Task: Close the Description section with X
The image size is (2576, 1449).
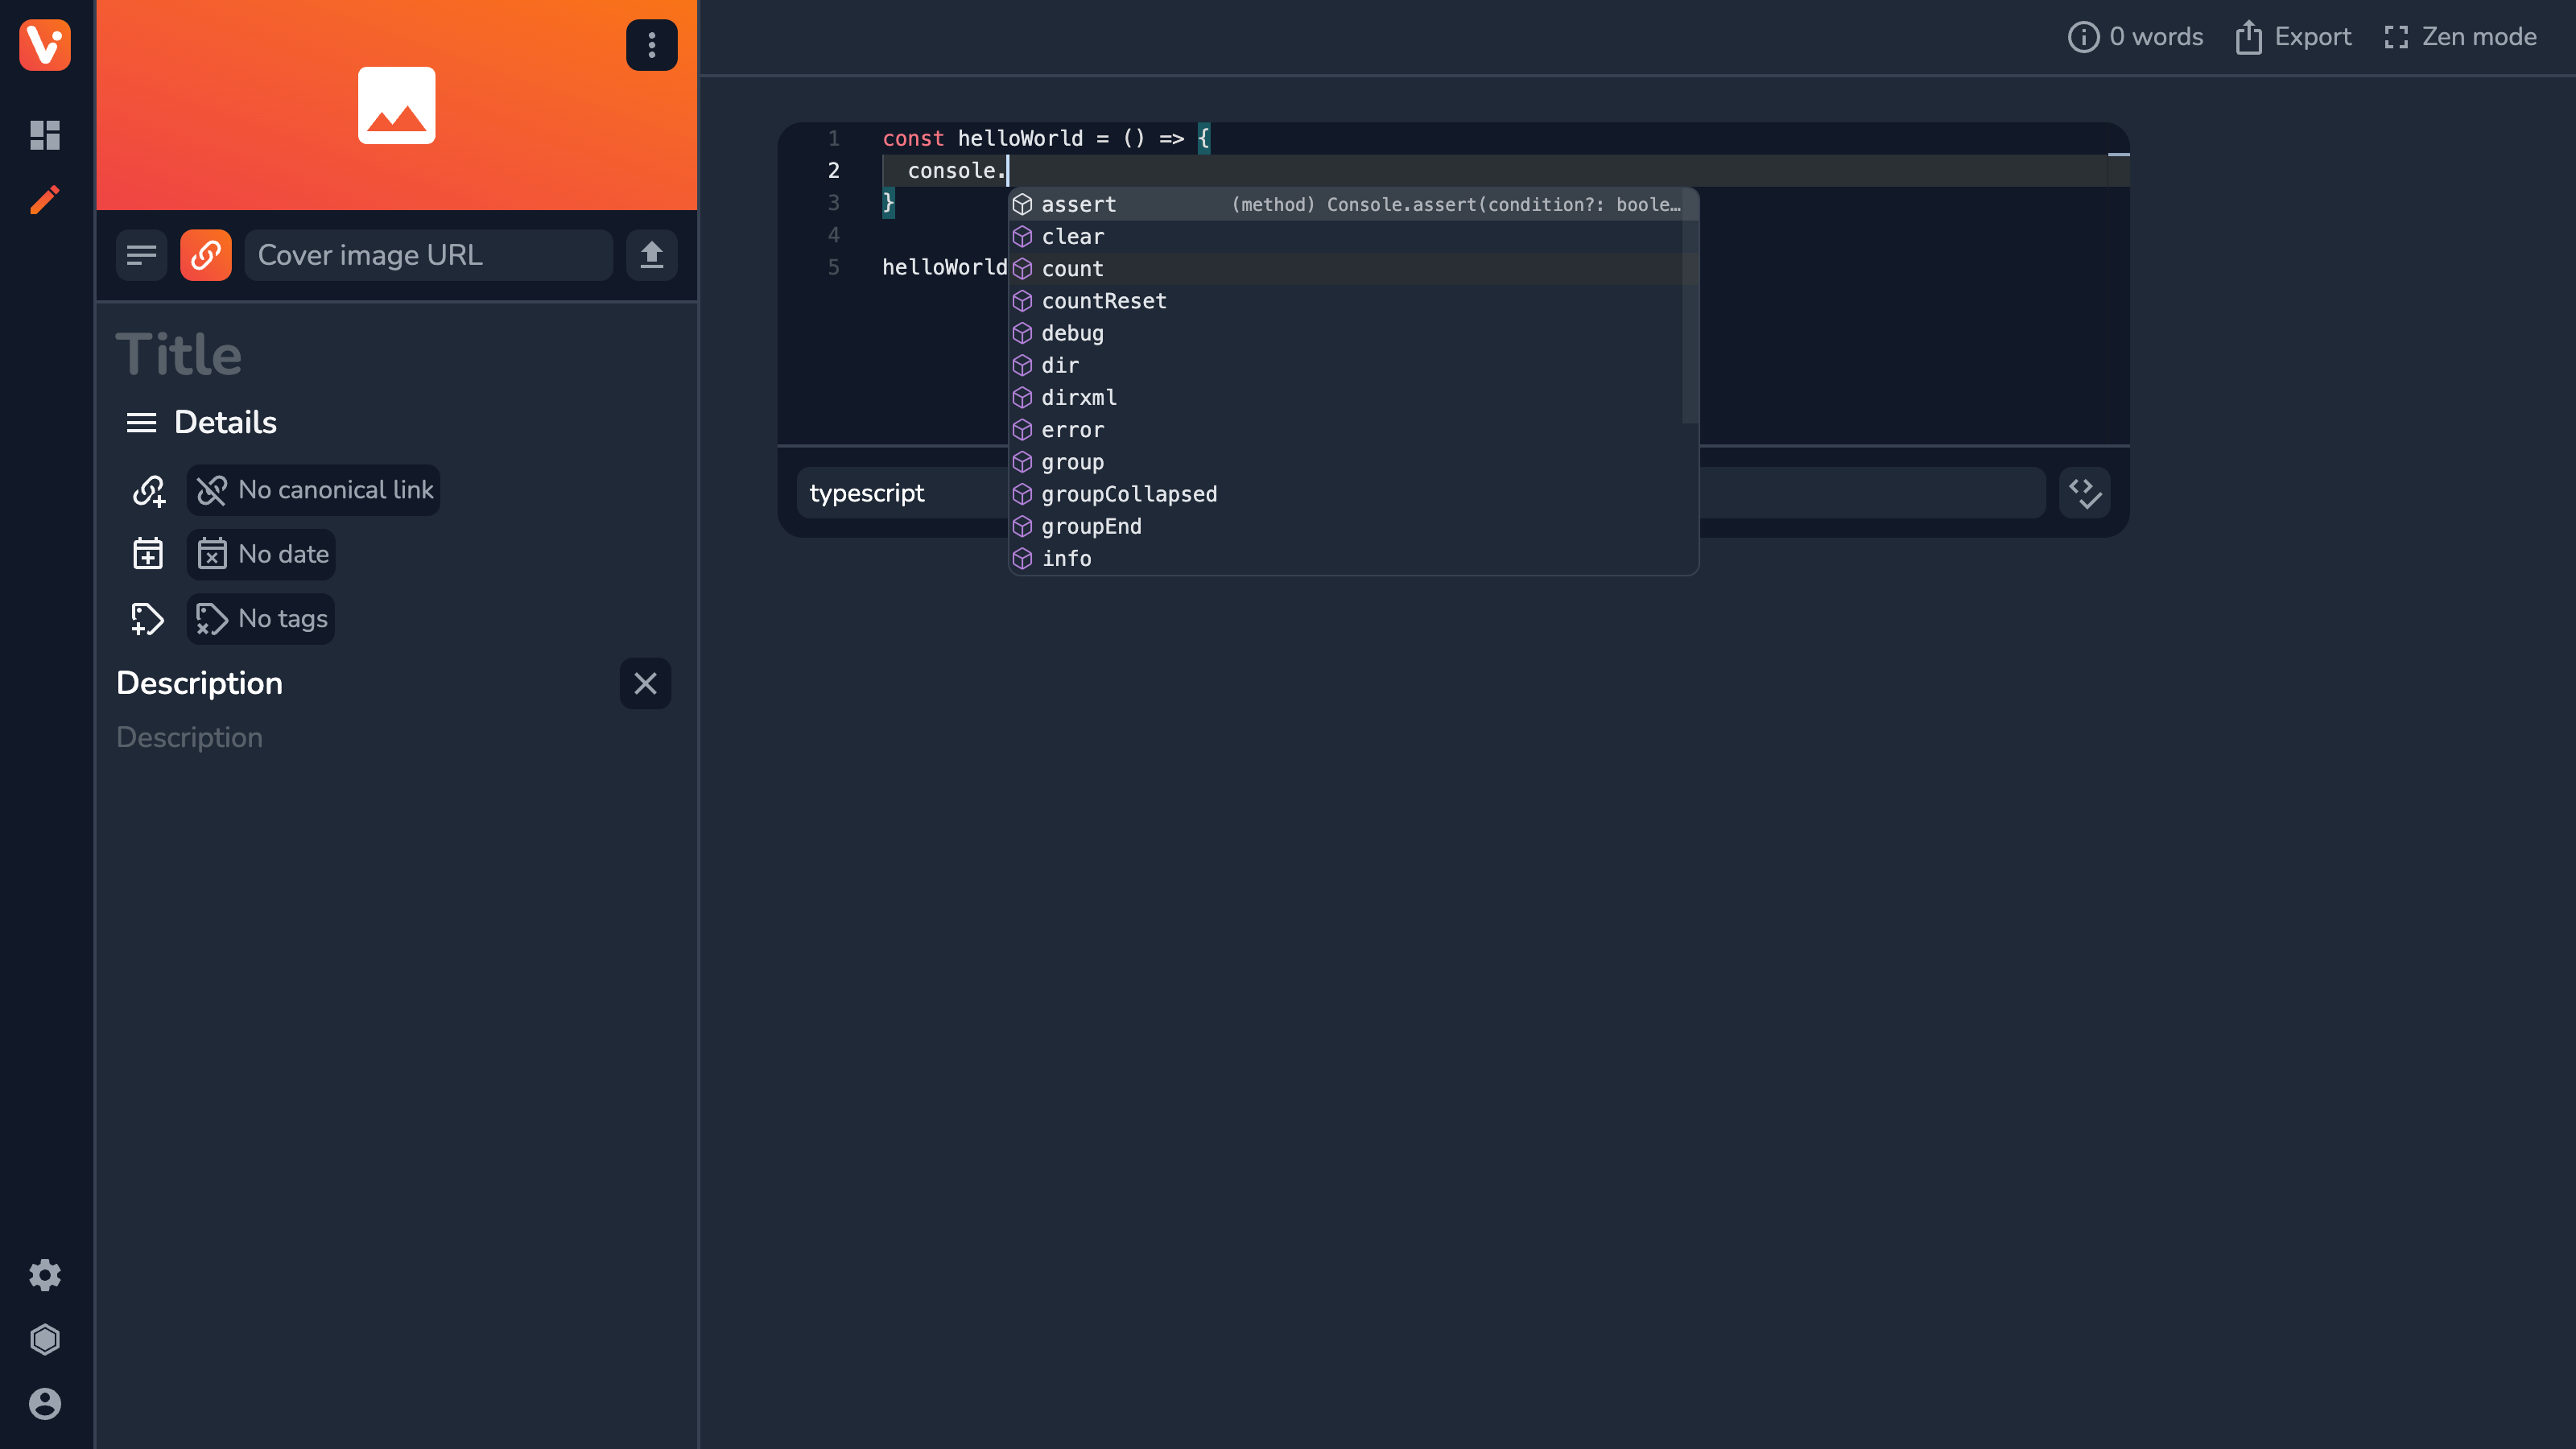Action: (x=644, y=683)
